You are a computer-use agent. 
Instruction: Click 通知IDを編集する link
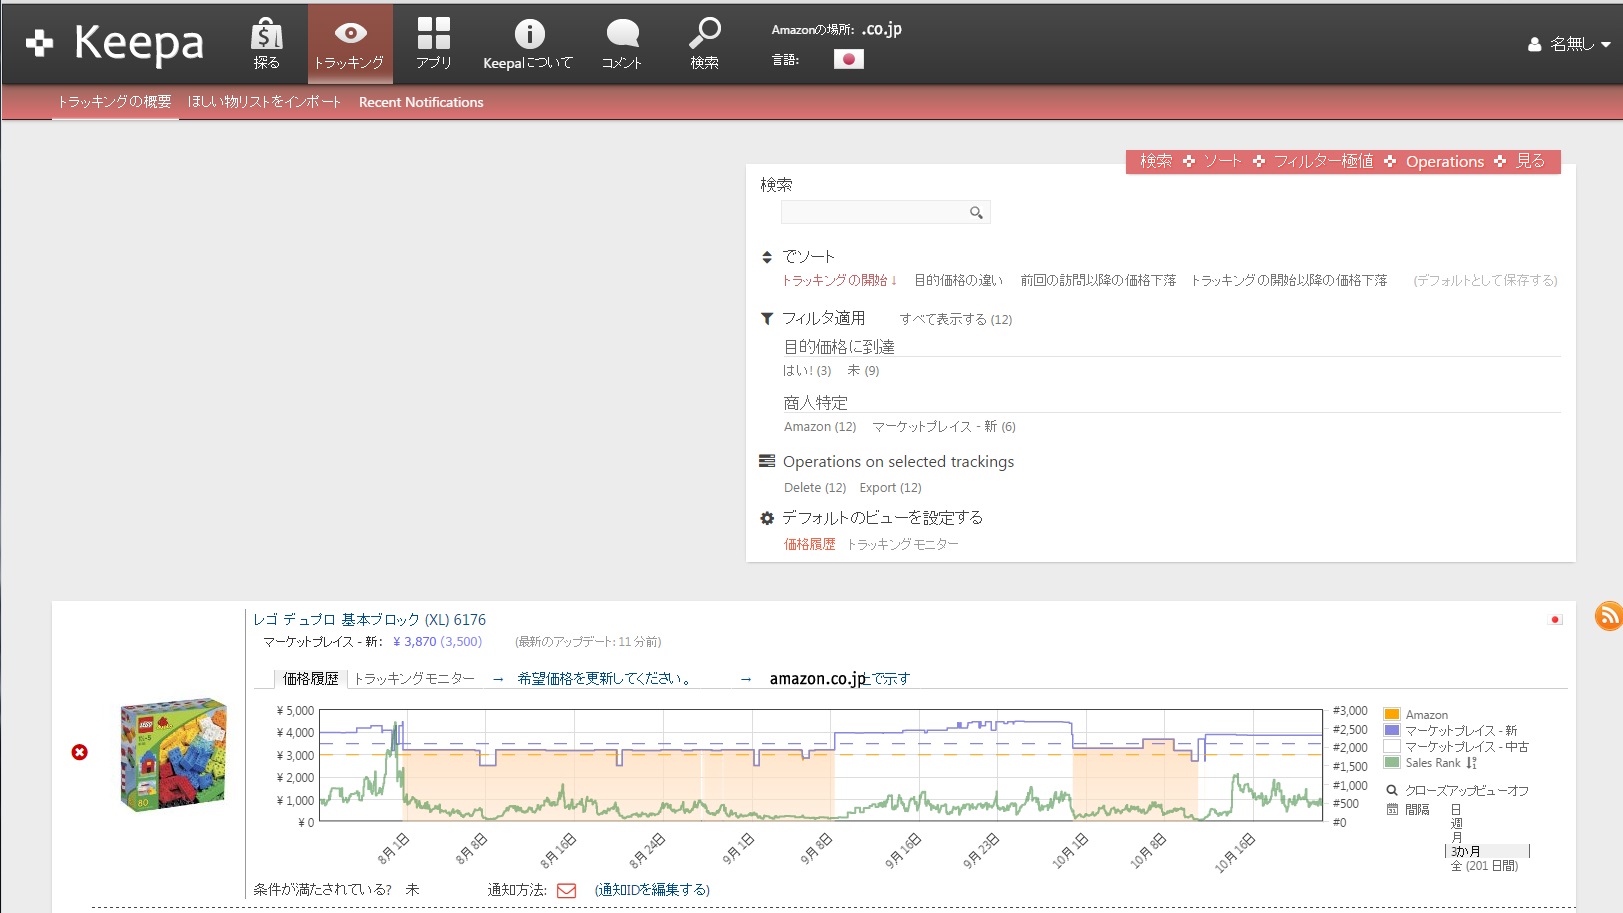tap(652, 890)
